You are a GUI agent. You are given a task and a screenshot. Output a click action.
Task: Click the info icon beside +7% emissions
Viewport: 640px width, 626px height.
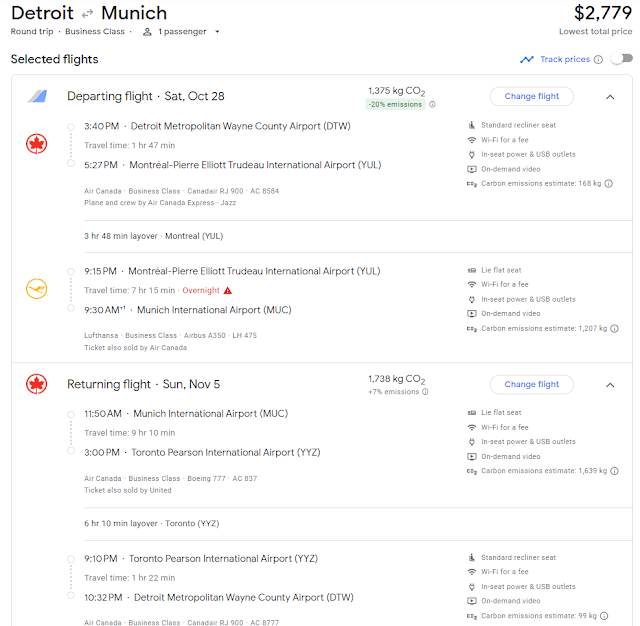point(425,392)
